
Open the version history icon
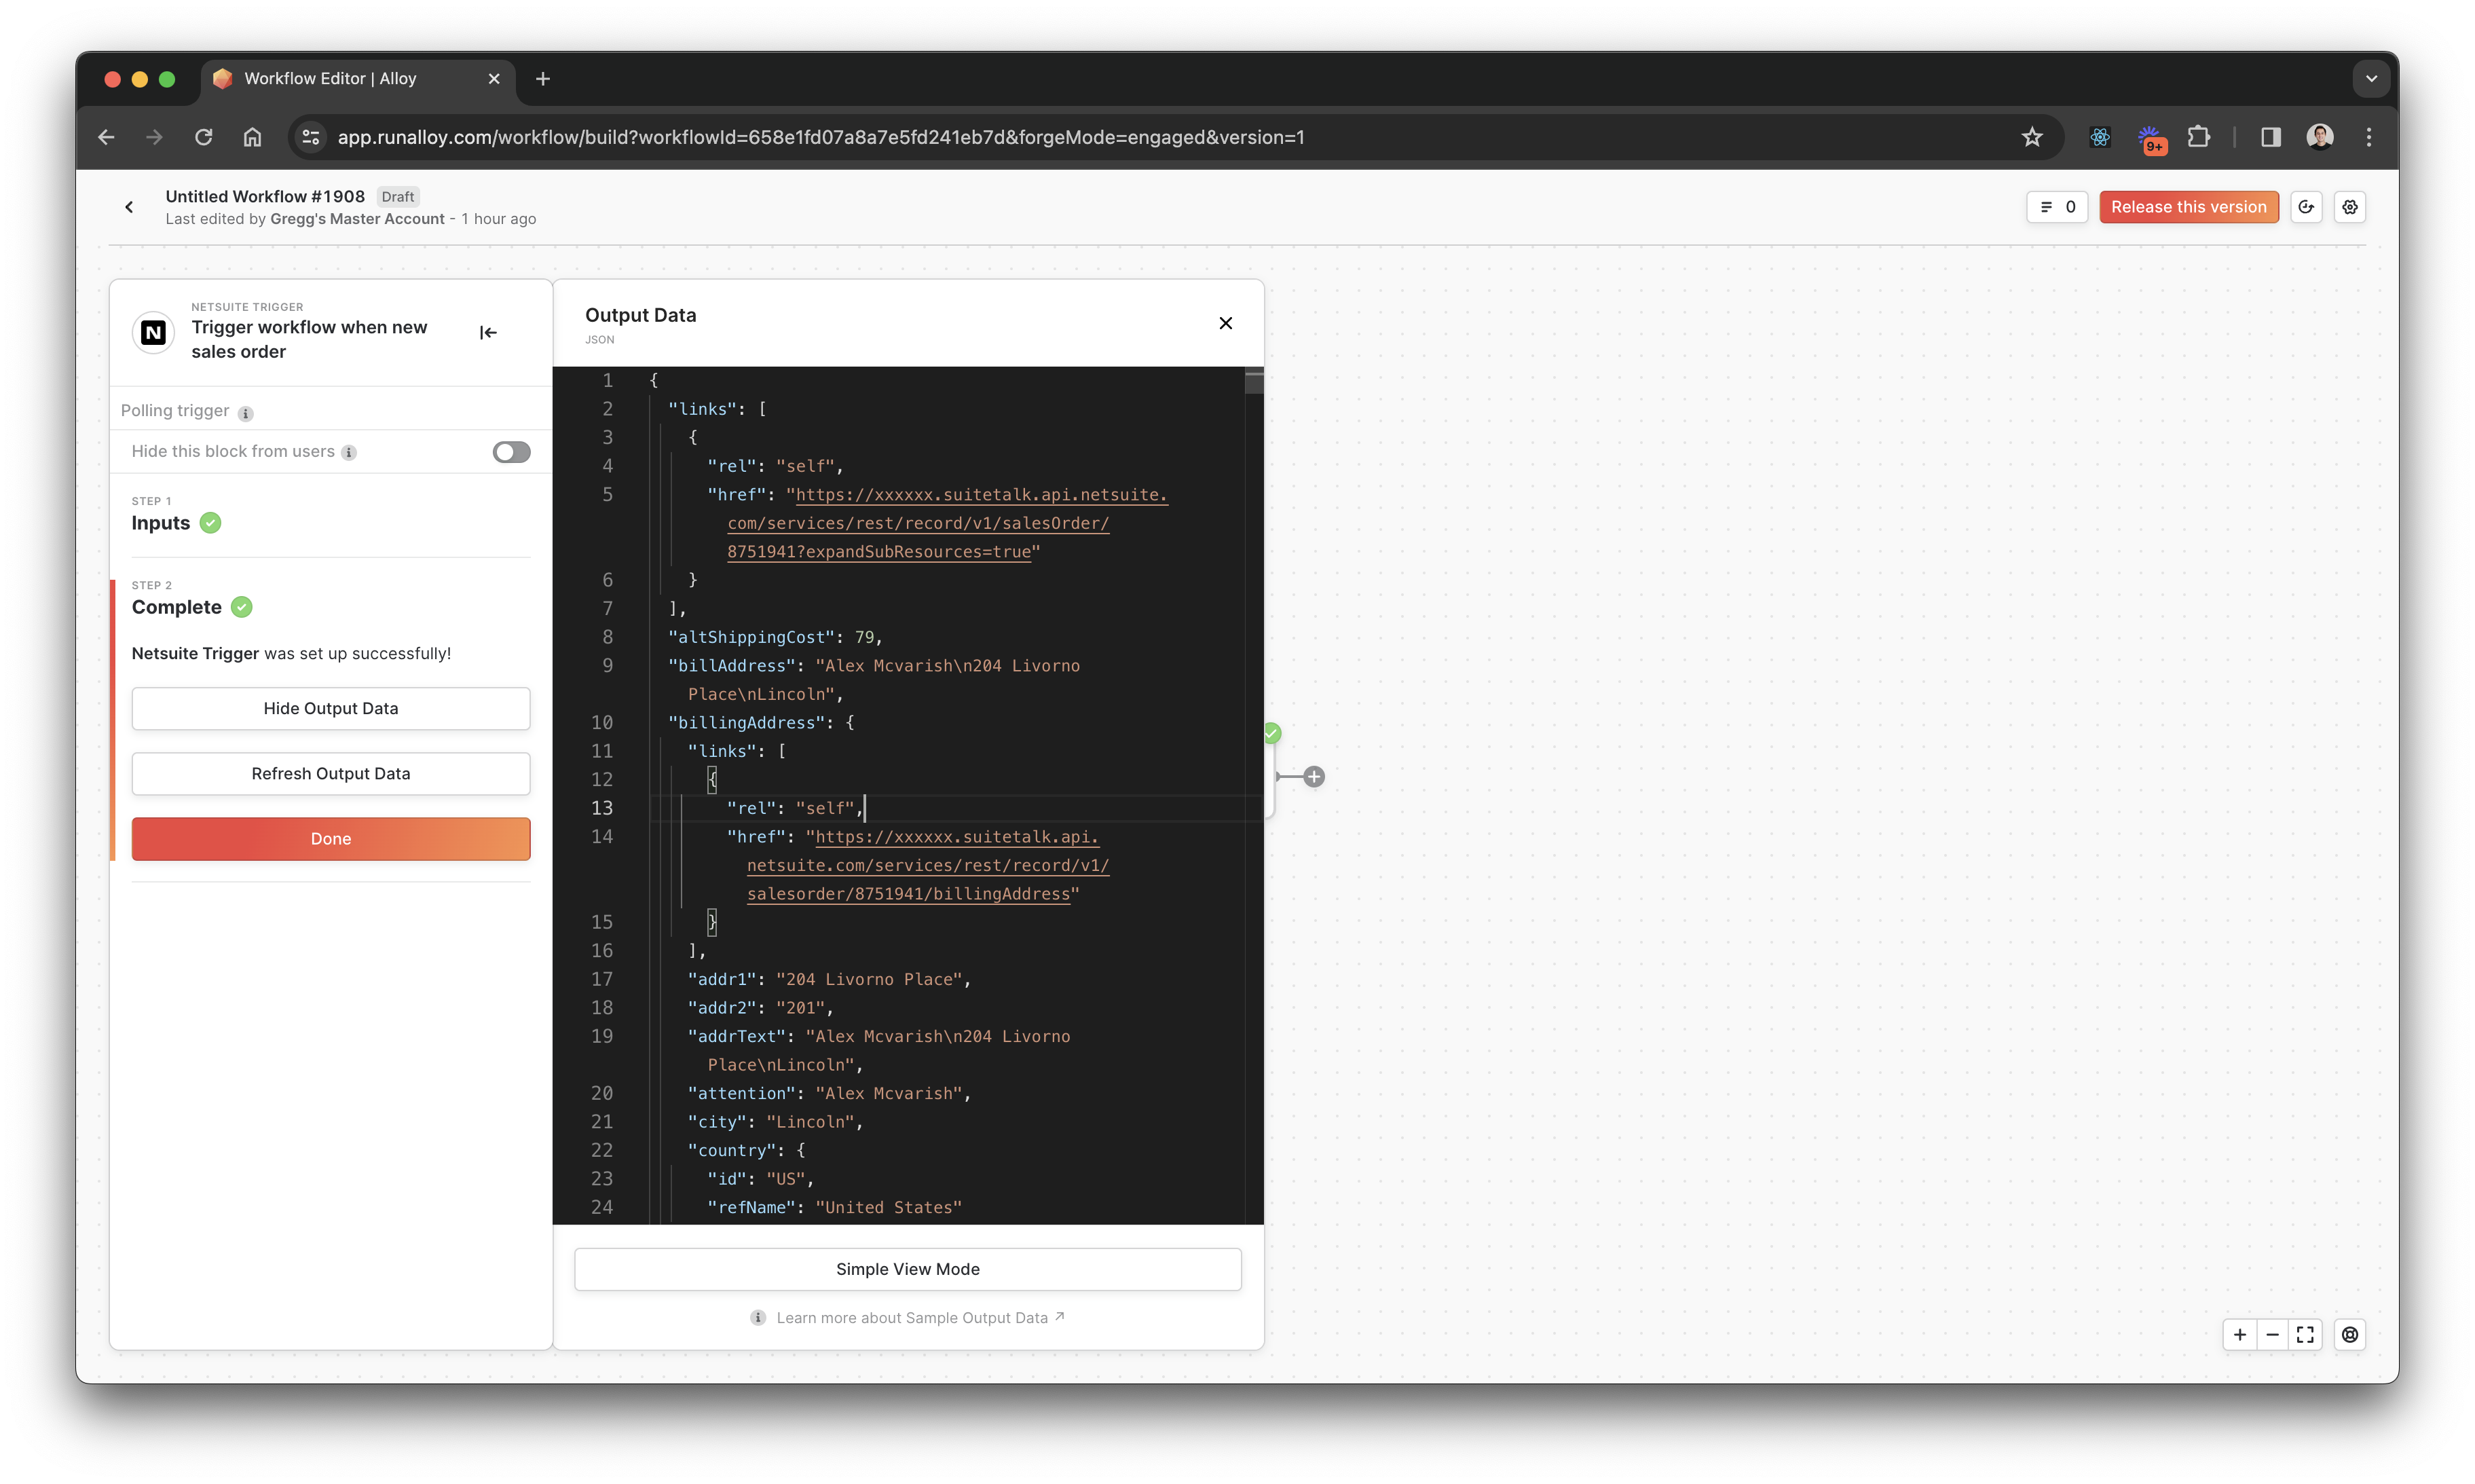2306,207
